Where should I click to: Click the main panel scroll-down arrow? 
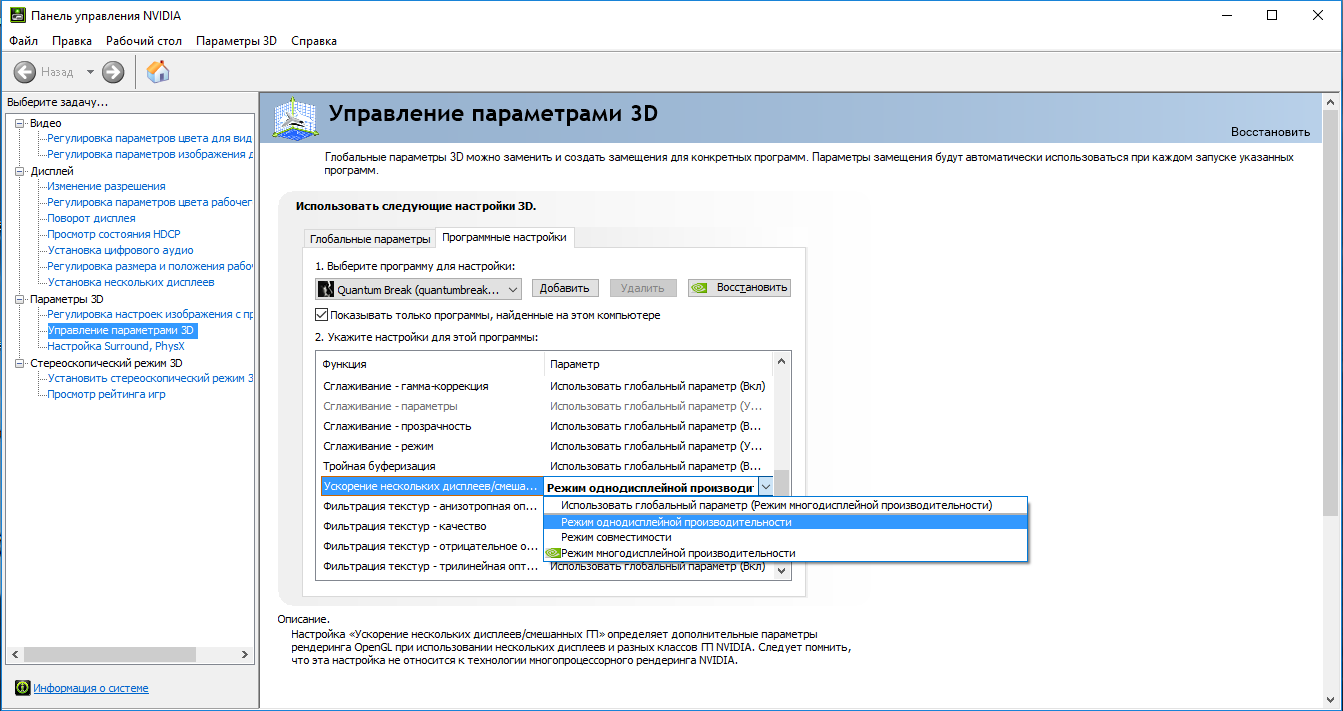point(1332,699)
